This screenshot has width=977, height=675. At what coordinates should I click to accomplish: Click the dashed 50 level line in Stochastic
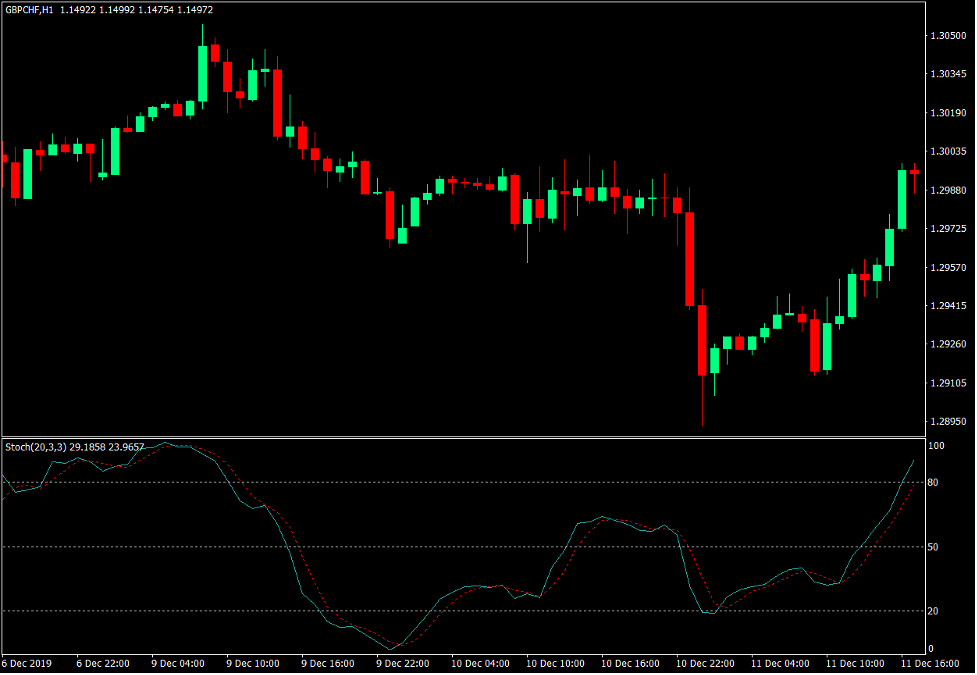pos(450,545)
